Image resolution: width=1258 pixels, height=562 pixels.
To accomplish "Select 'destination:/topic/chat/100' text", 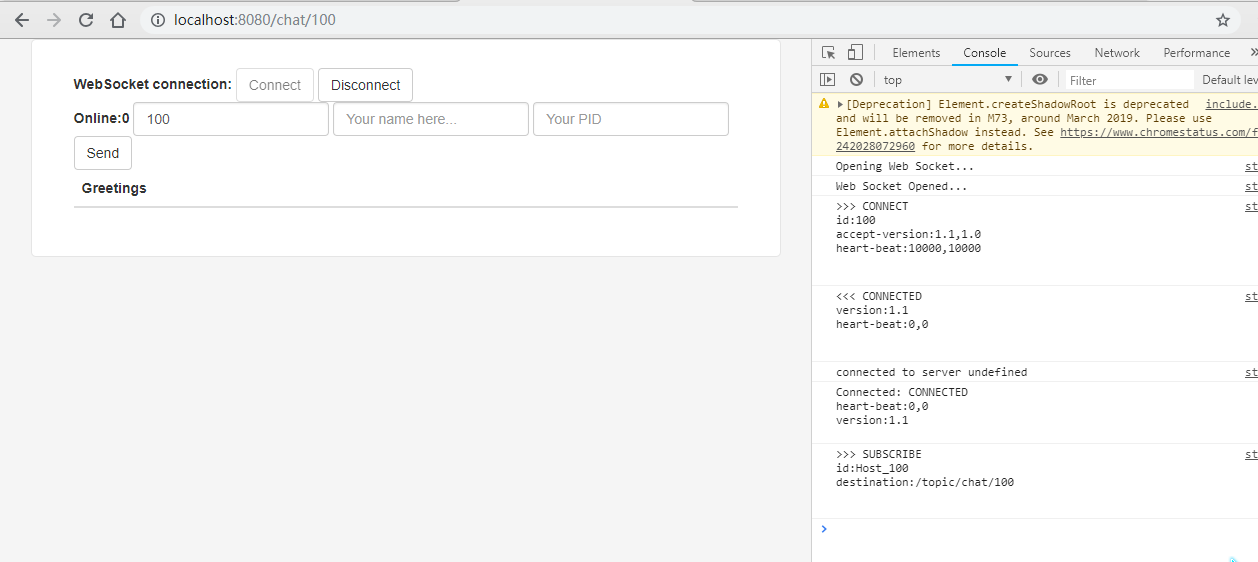I will tap(925, 482).
